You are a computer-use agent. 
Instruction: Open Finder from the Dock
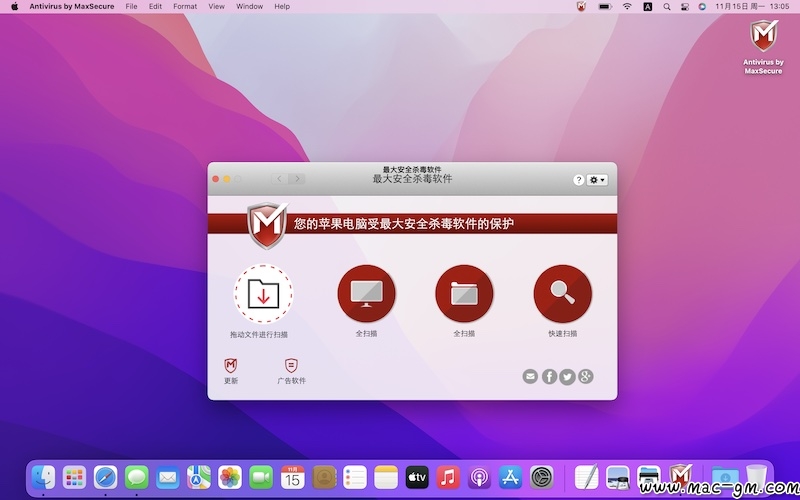(43, 478)
